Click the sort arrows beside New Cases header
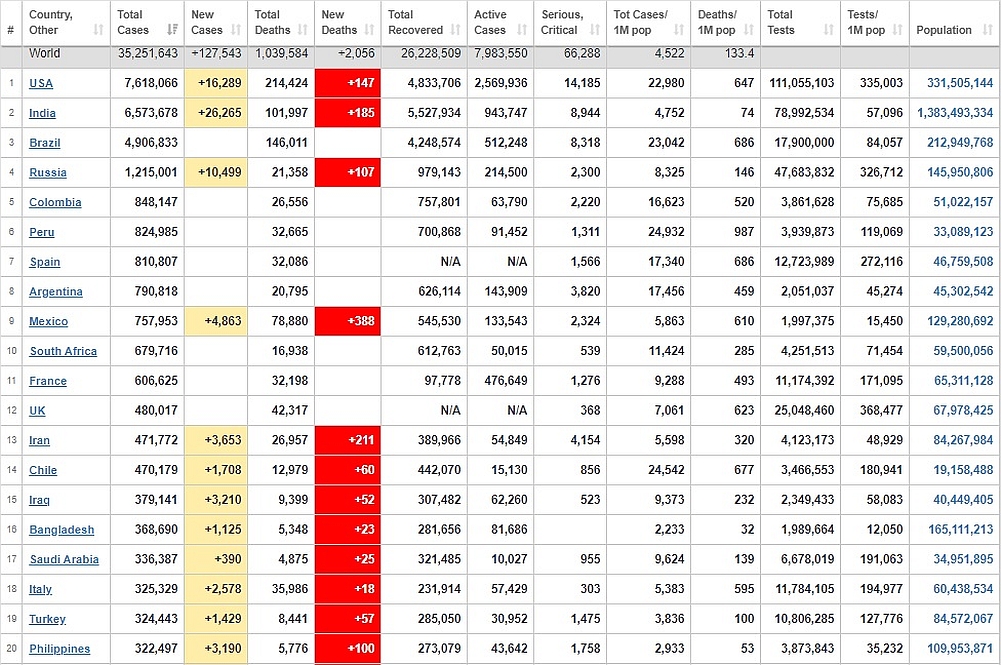 [236, 30]
